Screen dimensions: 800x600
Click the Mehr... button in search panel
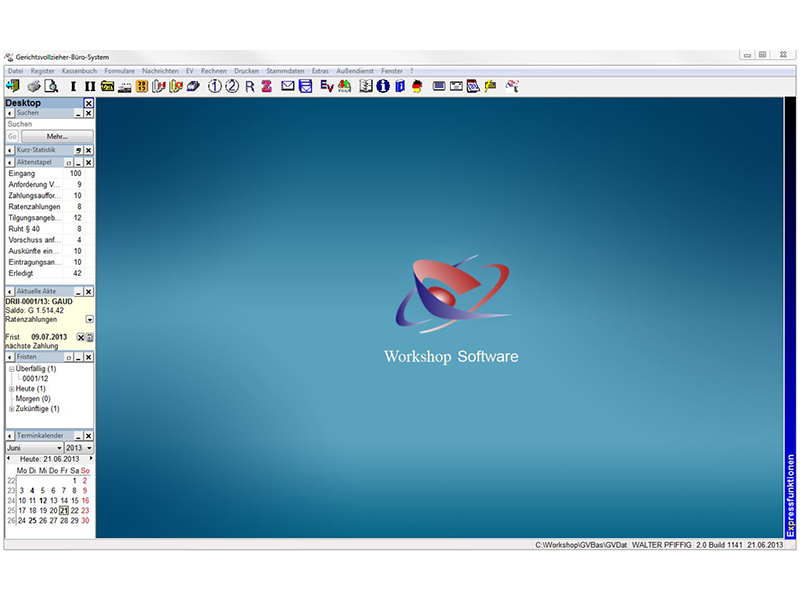tap(57, 136)
